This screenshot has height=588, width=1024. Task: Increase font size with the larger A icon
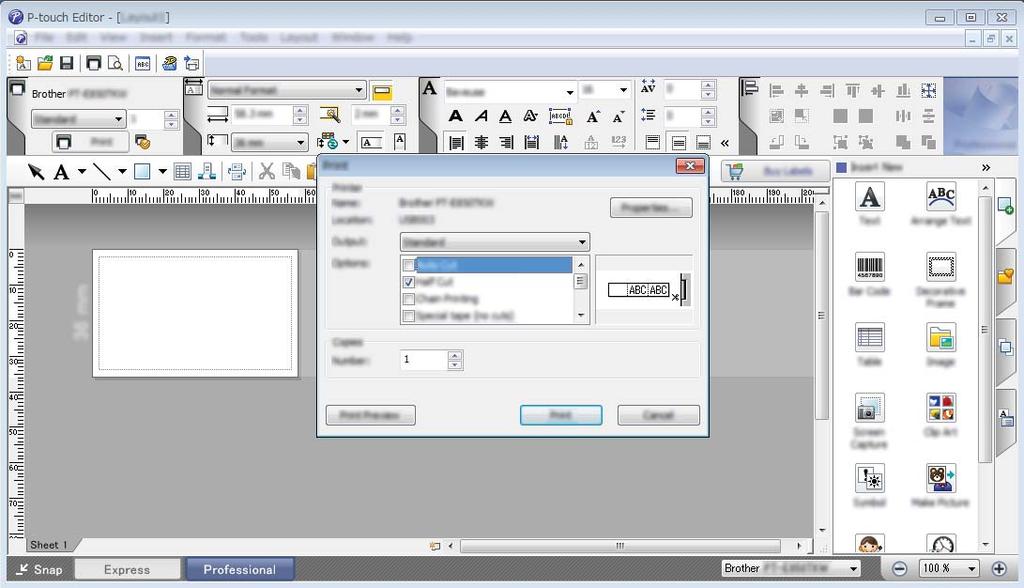pyautogui.click(x=593, y=116)
